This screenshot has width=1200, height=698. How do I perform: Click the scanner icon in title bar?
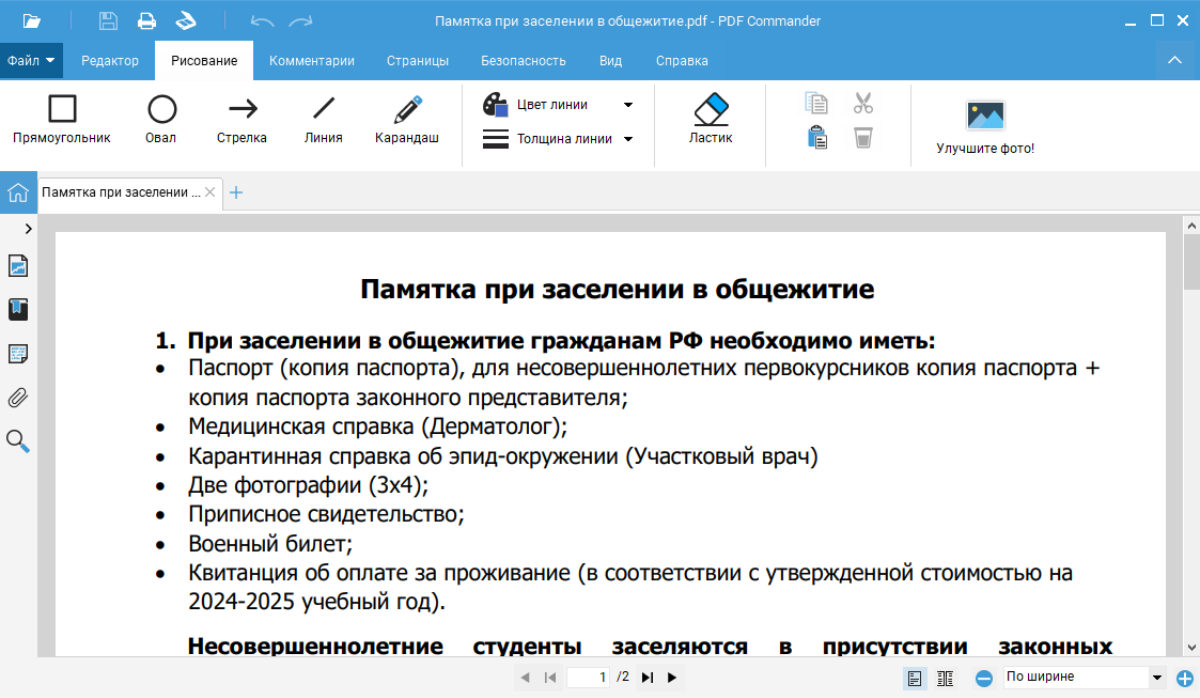pos(185,20)
